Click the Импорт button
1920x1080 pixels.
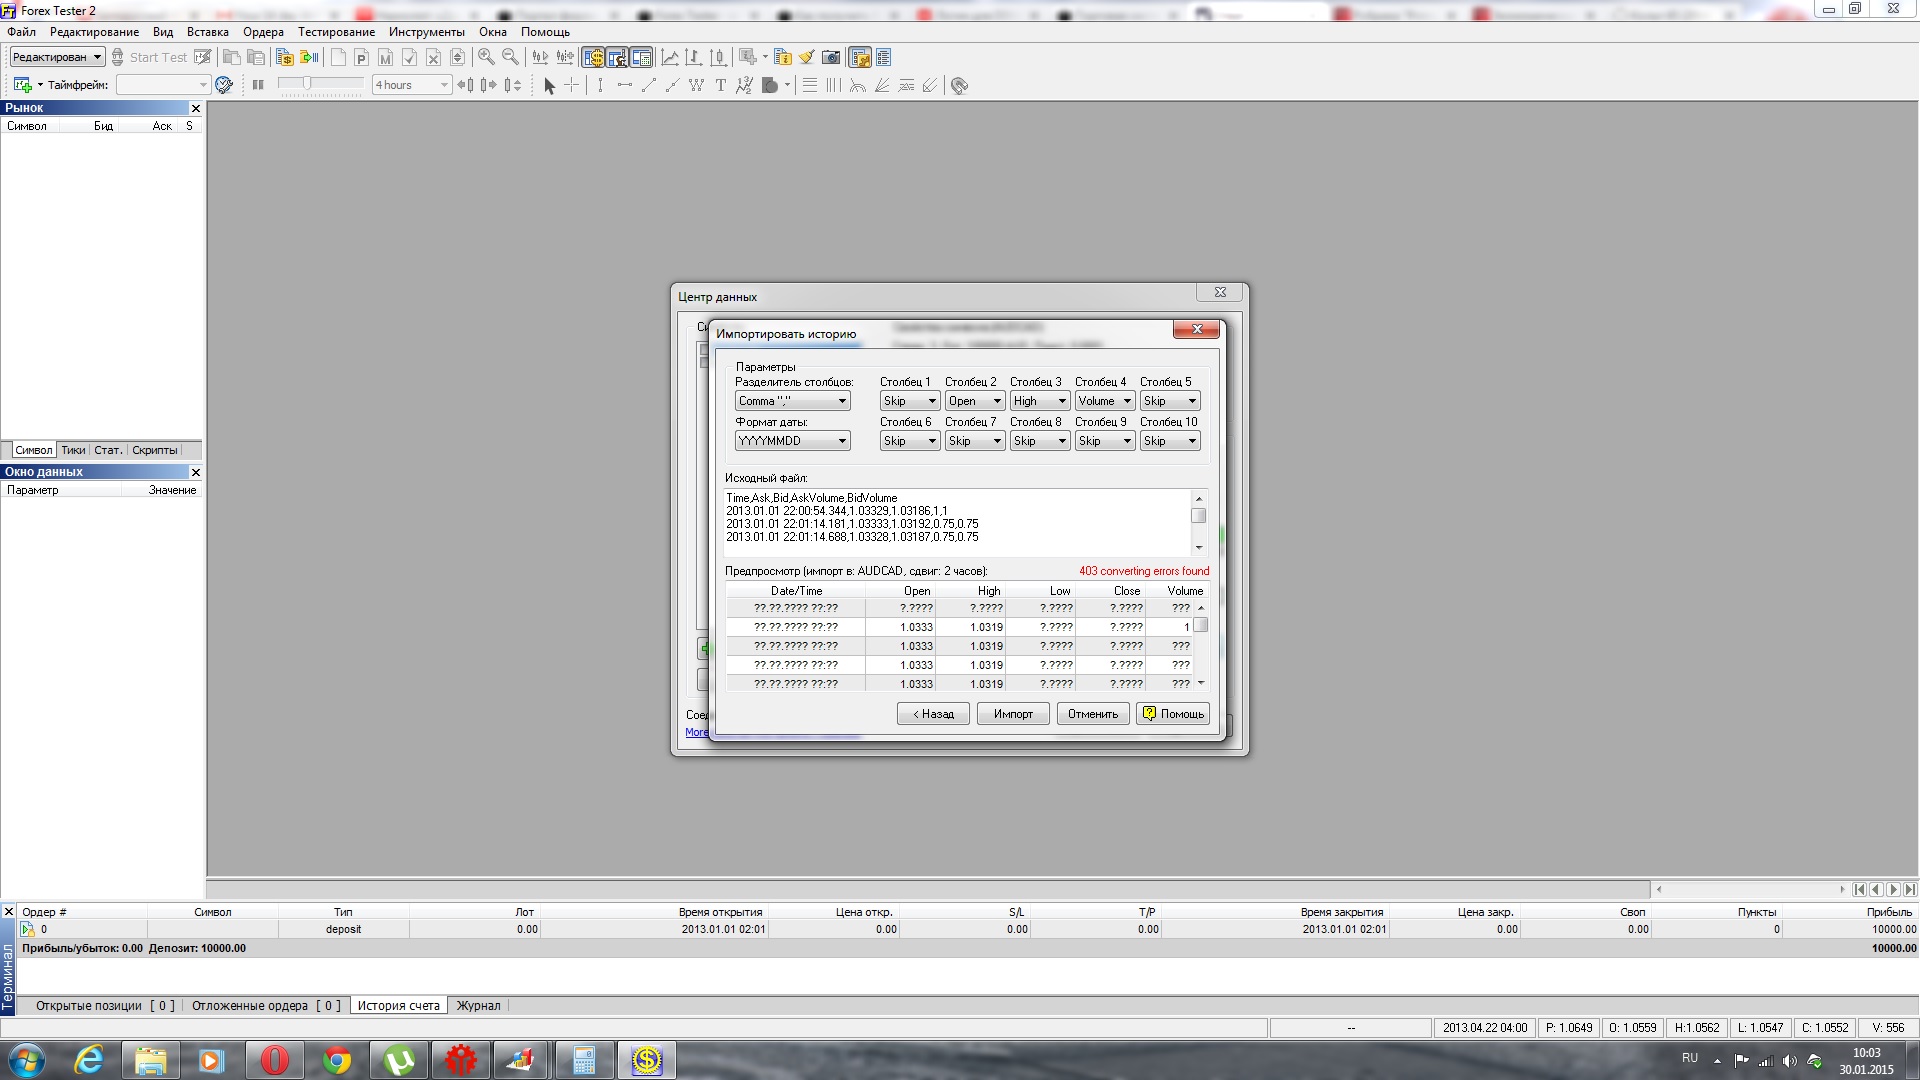point(1013,714)
